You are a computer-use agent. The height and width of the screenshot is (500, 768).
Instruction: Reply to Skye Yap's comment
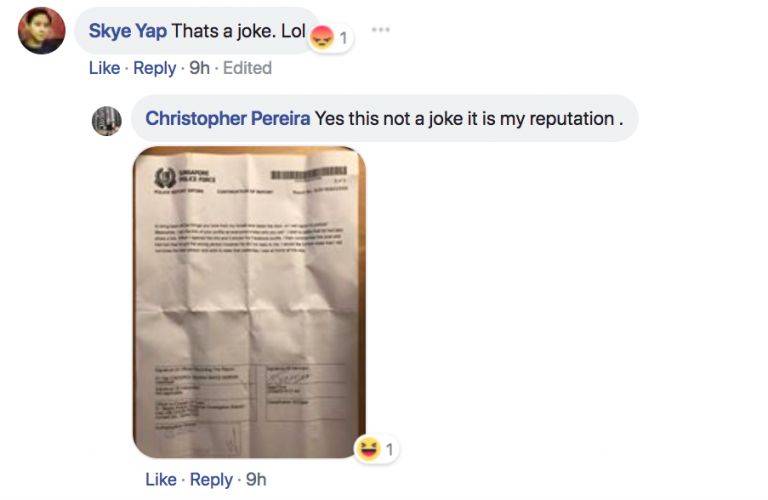coord(154,68)
